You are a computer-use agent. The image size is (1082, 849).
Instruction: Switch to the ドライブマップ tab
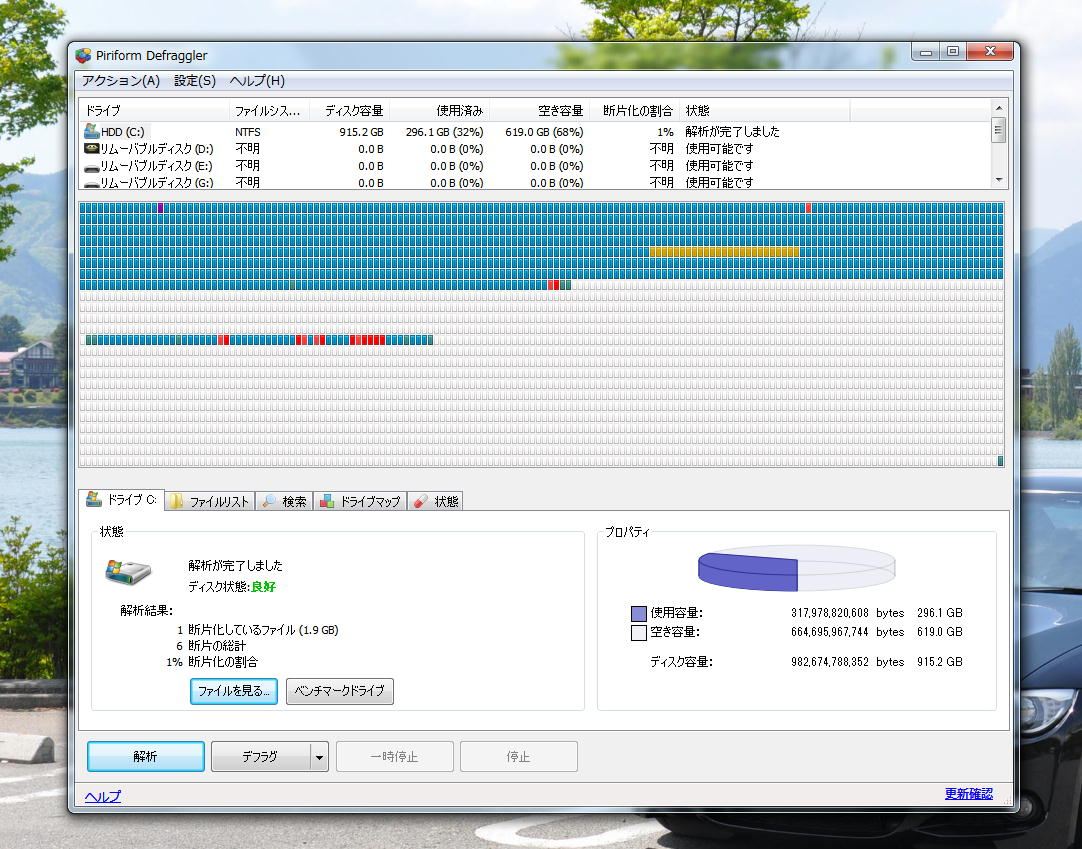tap(360, 501)
